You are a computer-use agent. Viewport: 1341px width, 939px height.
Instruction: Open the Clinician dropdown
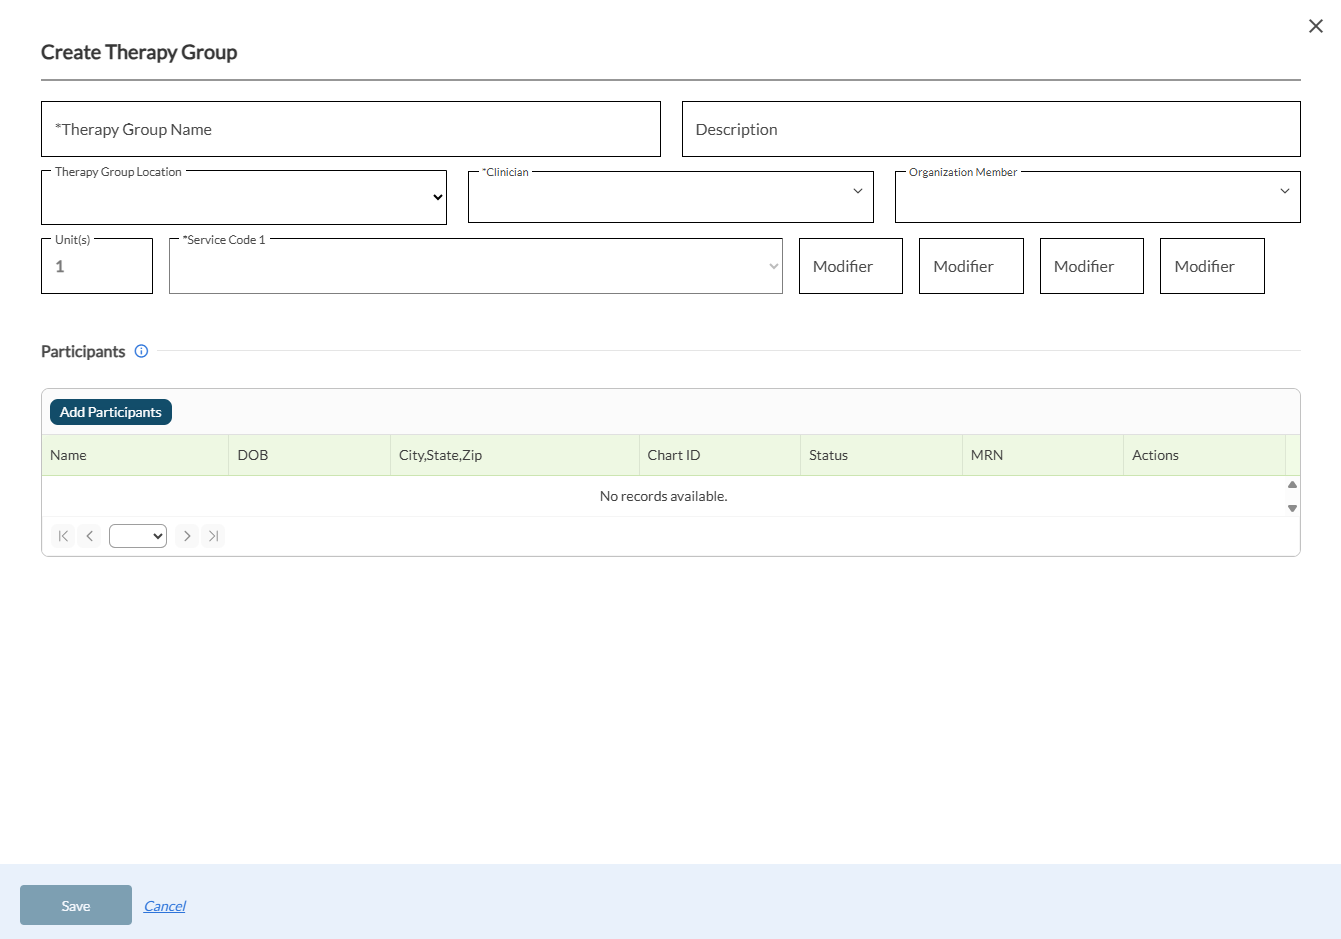(671, 196)
